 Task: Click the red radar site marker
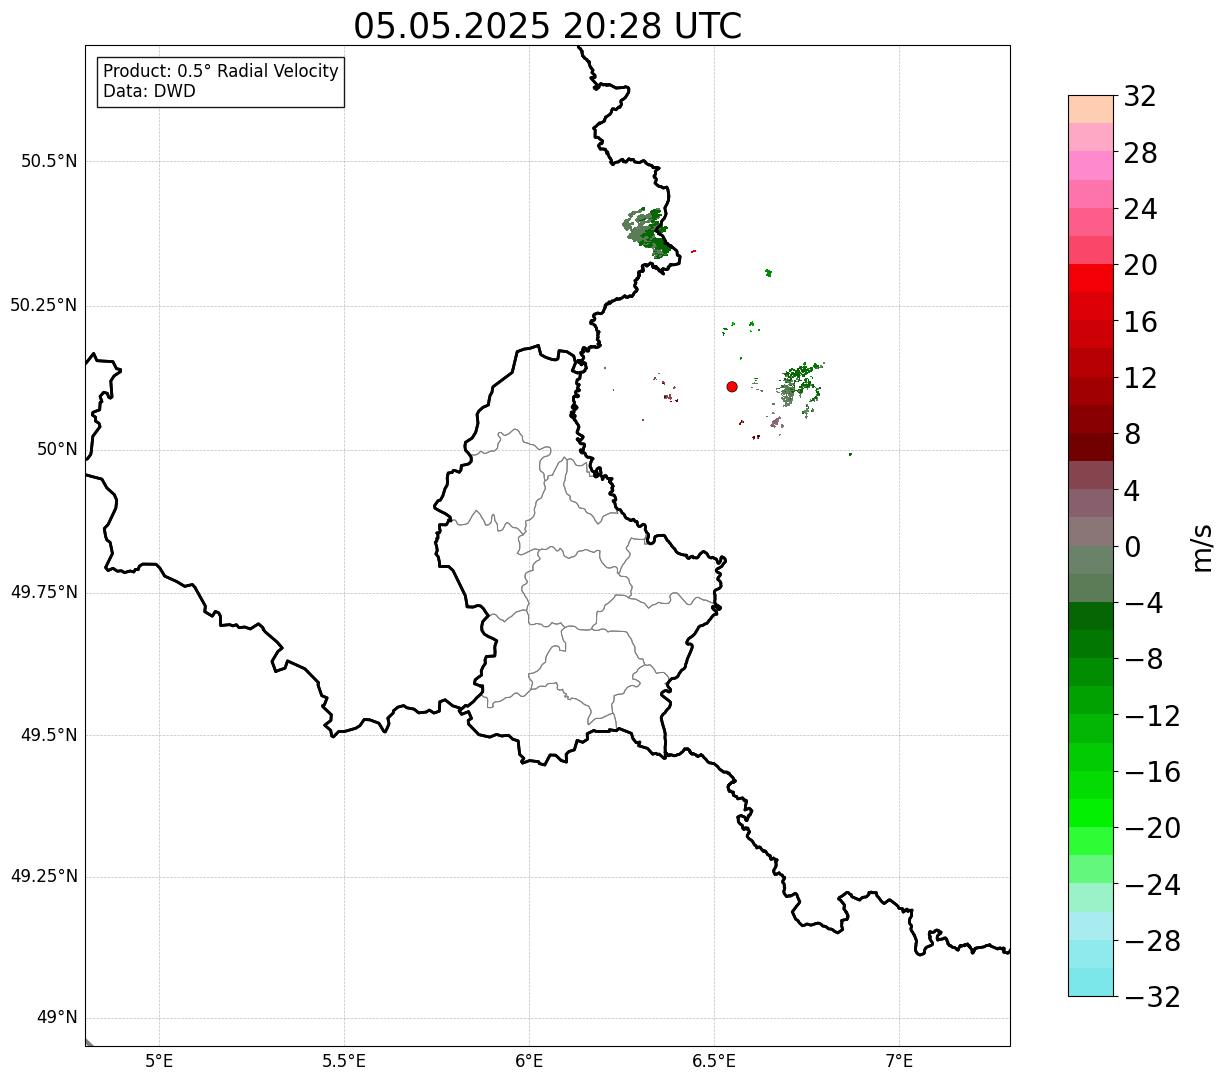coord(732,387)
